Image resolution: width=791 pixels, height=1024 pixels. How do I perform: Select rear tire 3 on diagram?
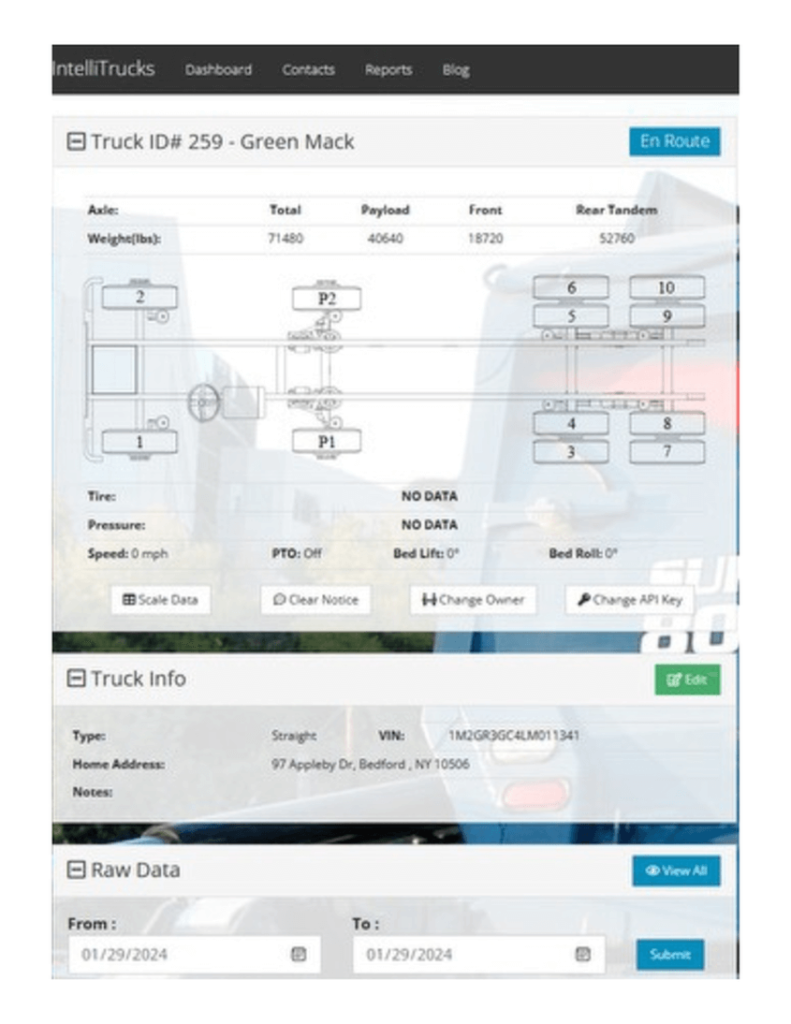click(x=571, y=452)
